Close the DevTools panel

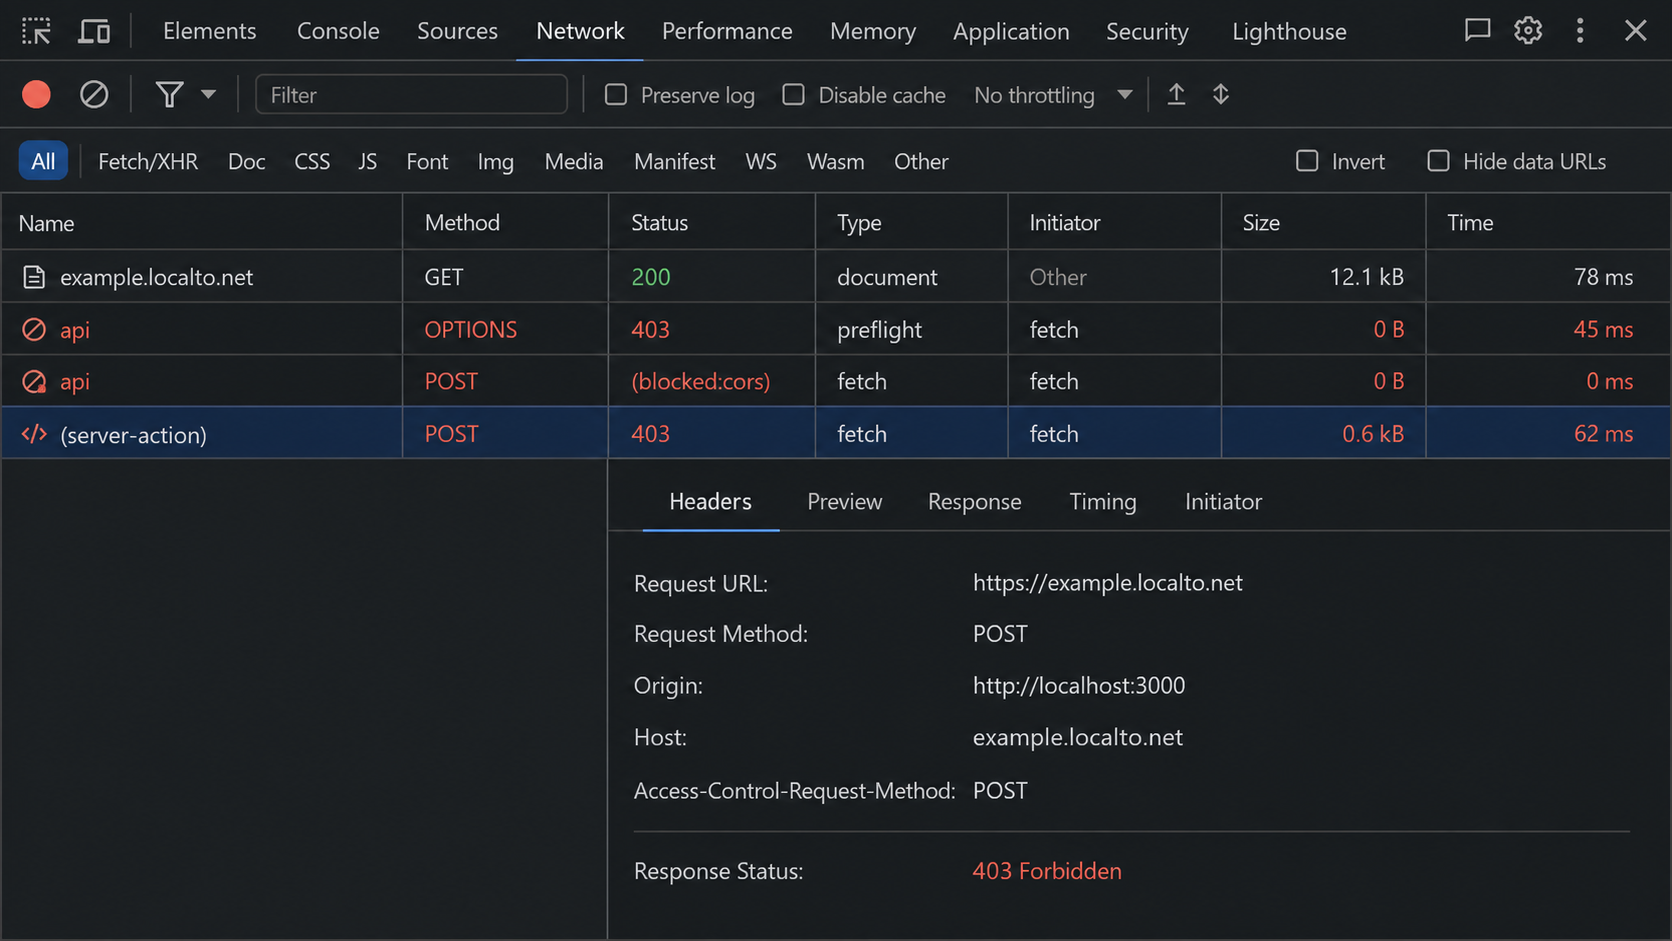click(x=1636, y=31)
